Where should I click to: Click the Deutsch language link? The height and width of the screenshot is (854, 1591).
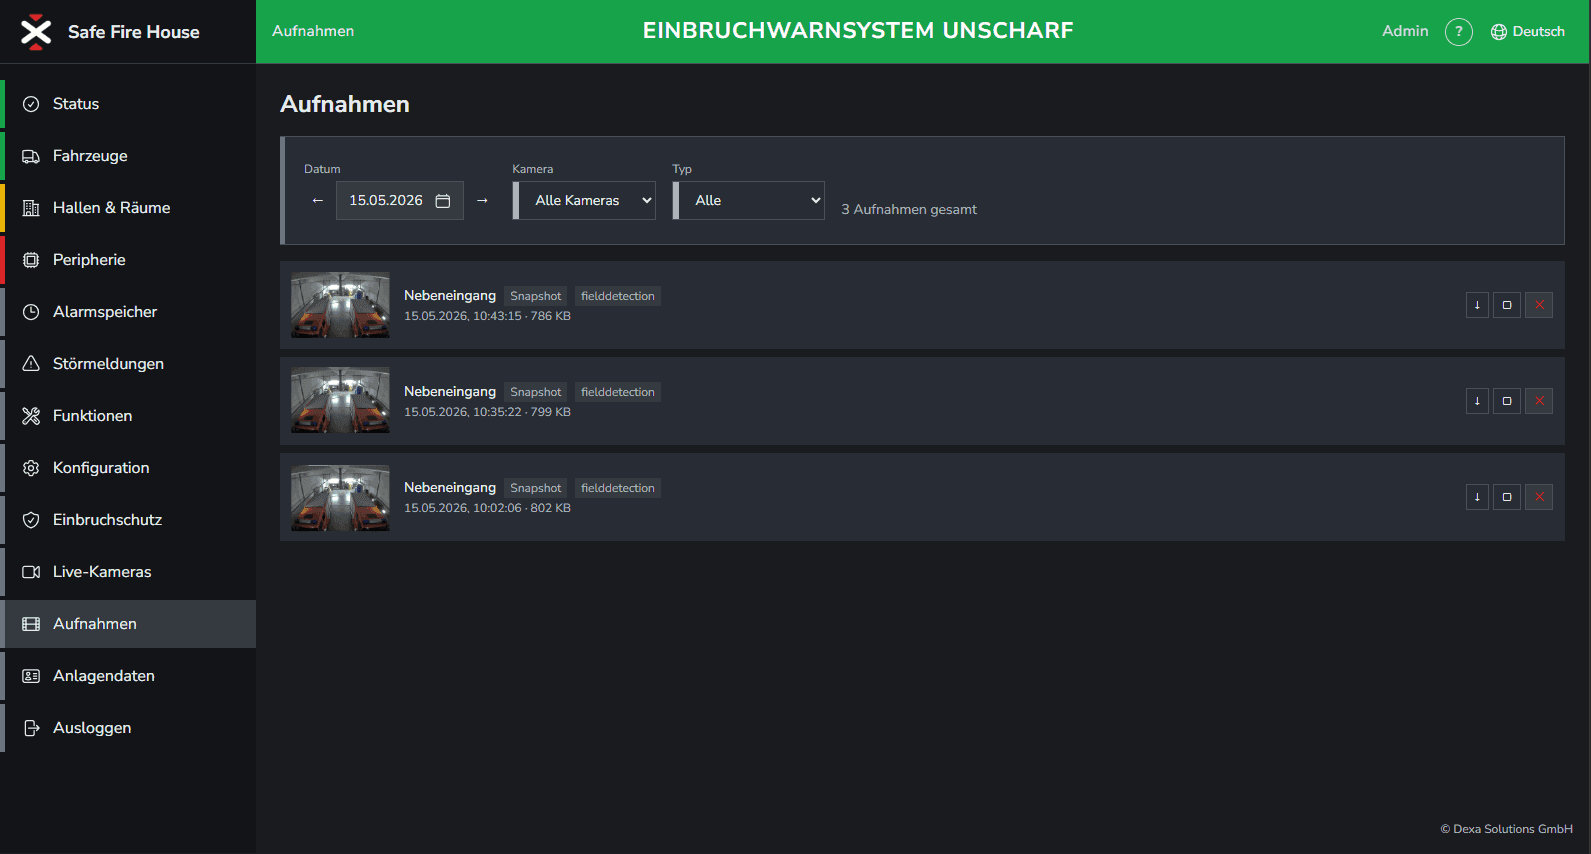[1538, 32]
